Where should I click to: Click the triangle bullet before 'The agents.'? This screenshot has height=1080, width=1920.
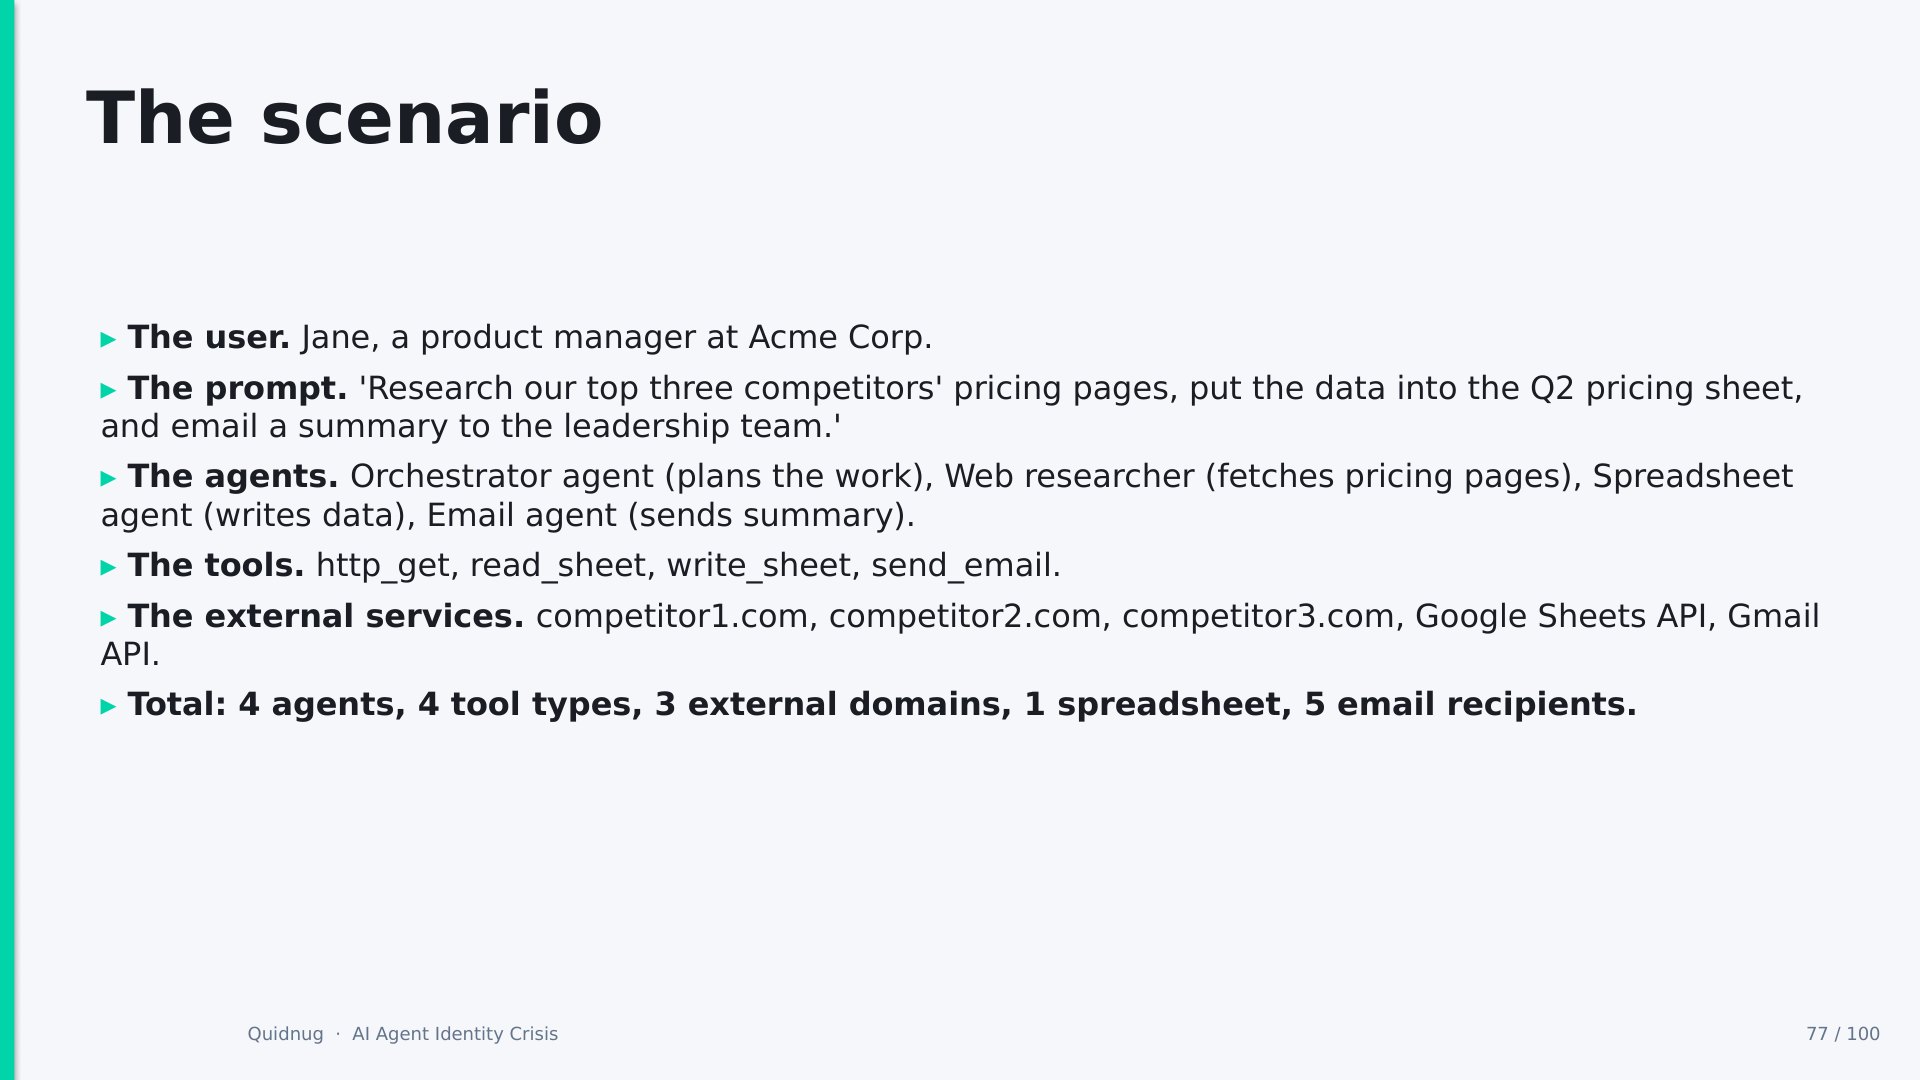click(109, 479)
